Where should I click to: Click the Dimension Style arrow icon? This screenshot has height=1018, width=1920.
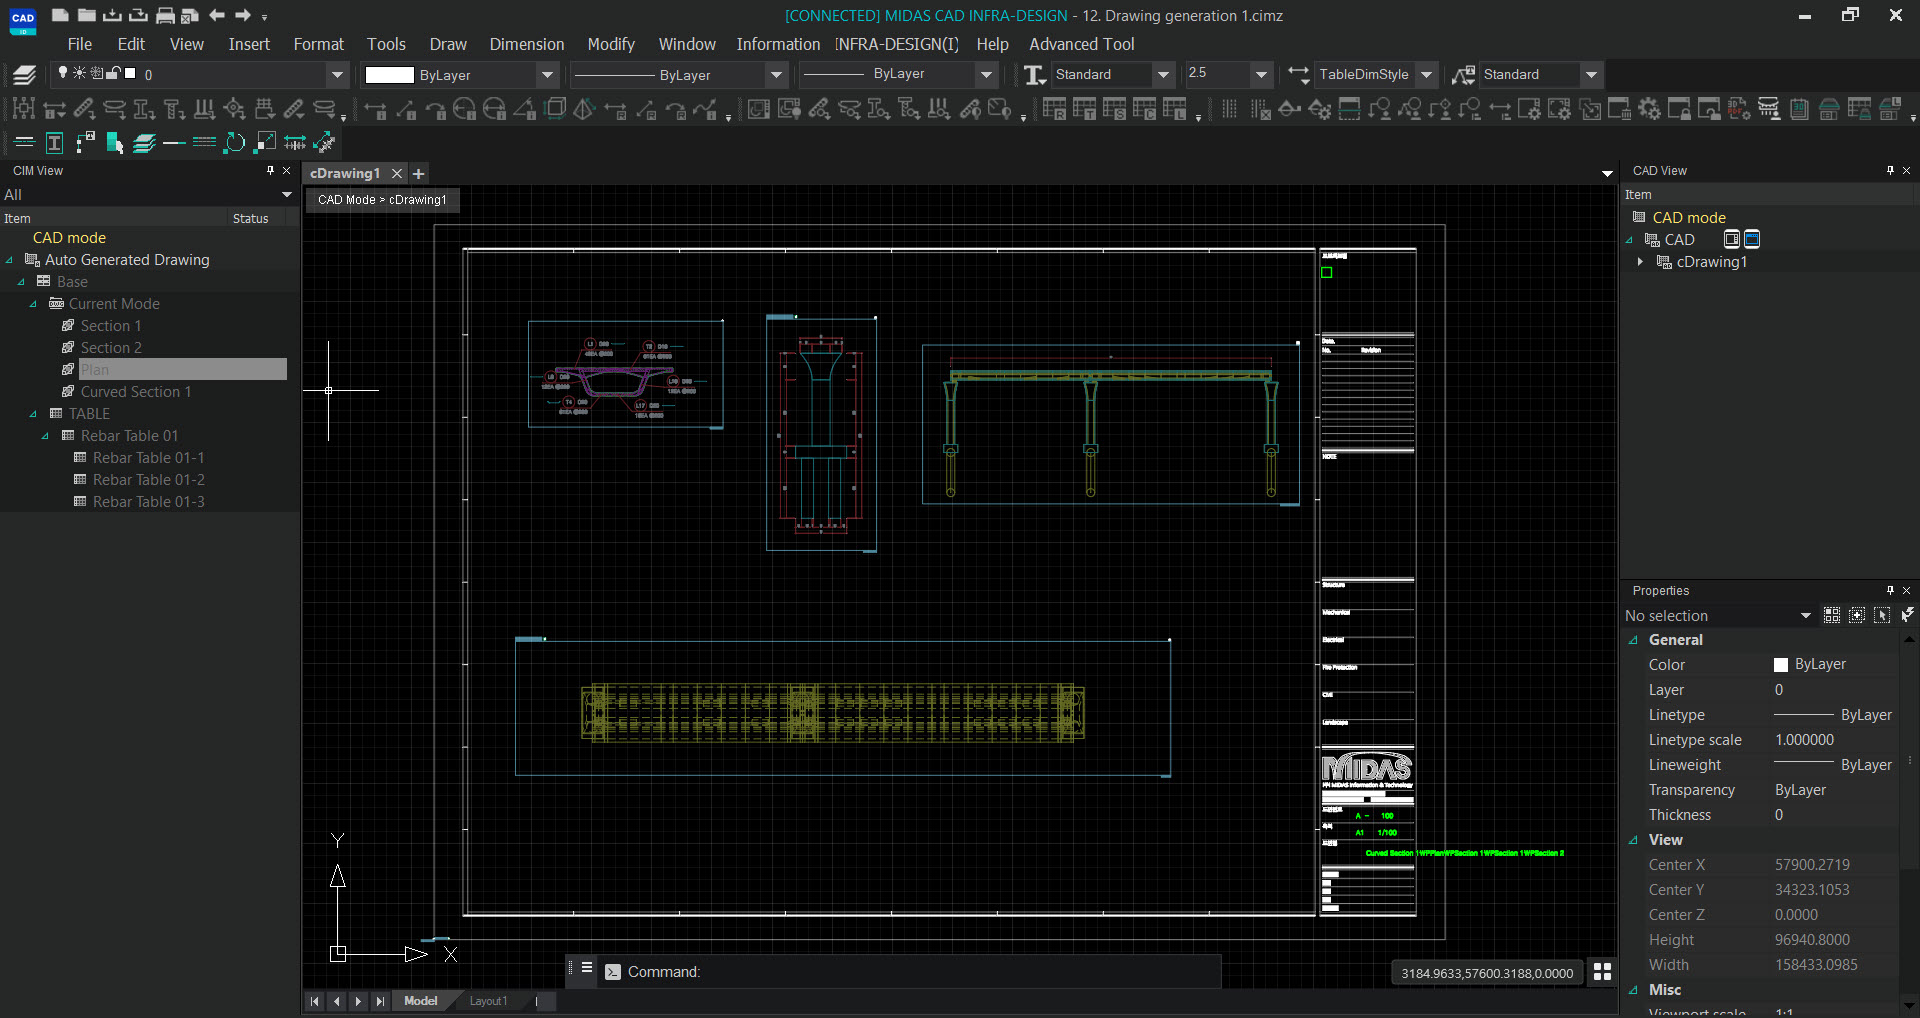[1298, 74]
